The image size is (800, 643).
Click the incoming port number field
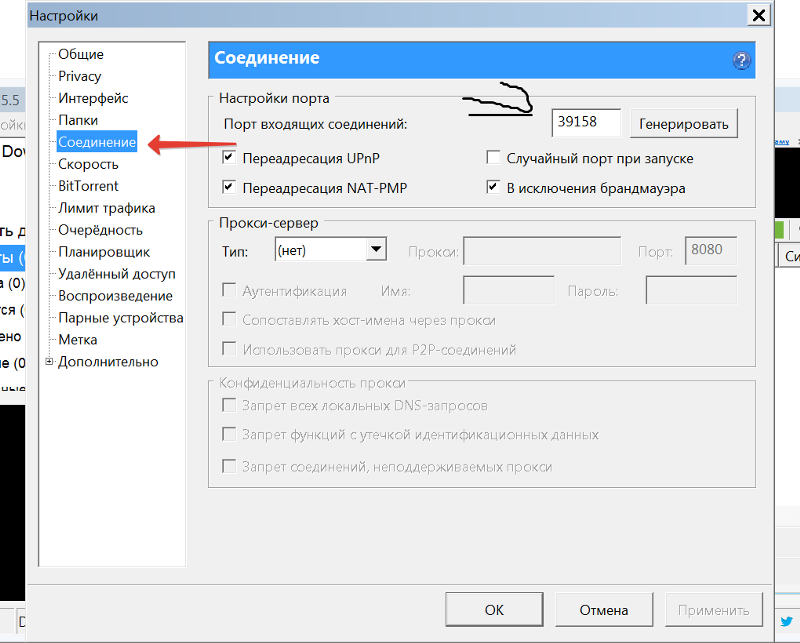pos(586,122)
